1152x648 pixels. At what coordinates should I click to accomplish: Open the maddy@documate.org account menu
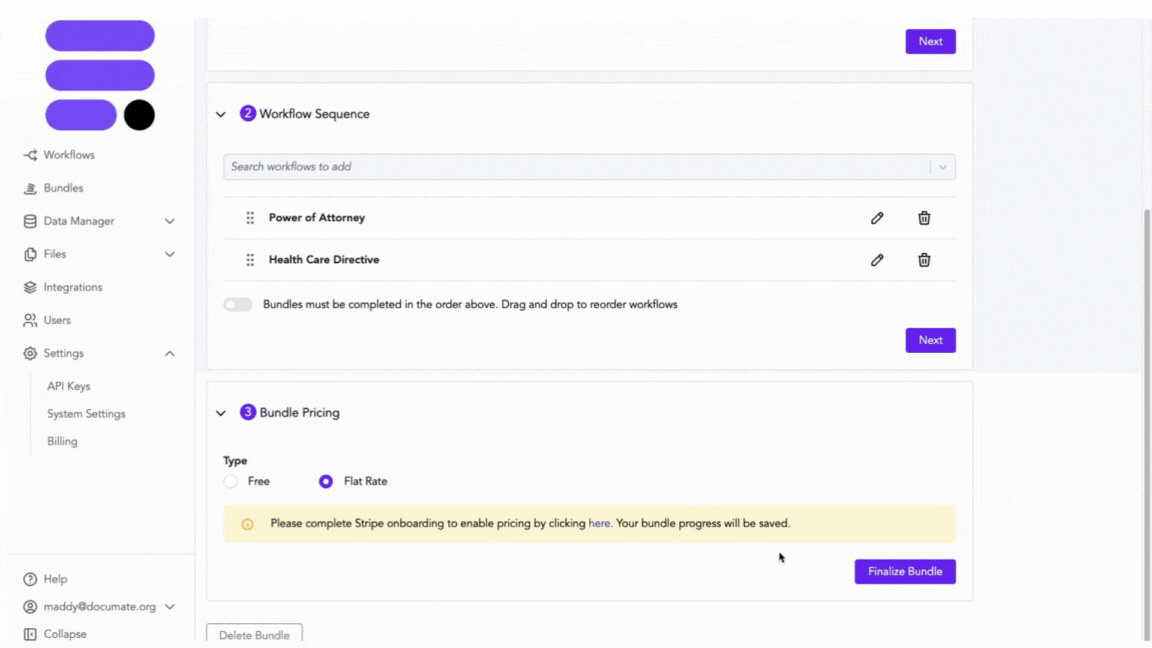pos(100,607)
